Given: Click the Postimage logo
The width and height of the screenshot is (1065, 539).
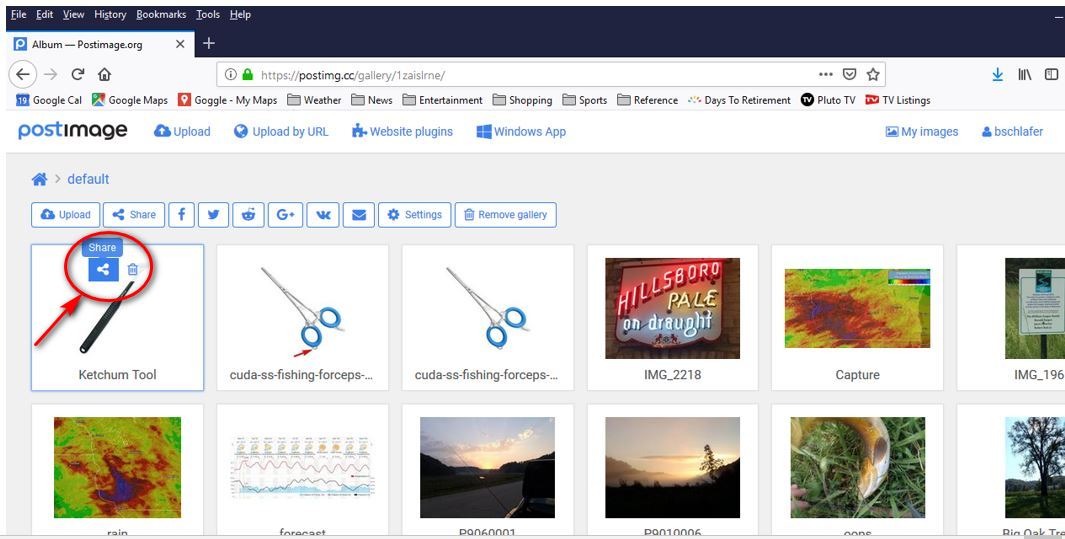Looking at the screenshot, I should (73, 130).
